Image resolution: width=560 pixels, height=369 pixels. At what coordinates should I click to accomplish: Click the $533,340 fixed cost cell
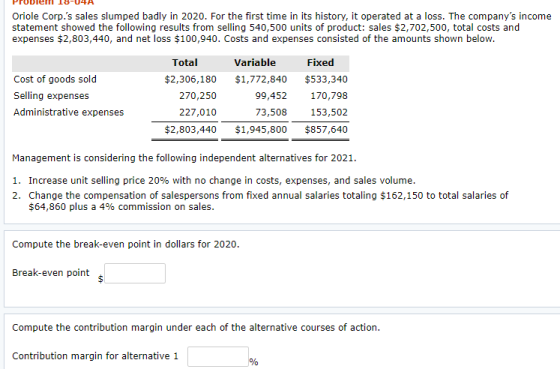click(326, 79)
